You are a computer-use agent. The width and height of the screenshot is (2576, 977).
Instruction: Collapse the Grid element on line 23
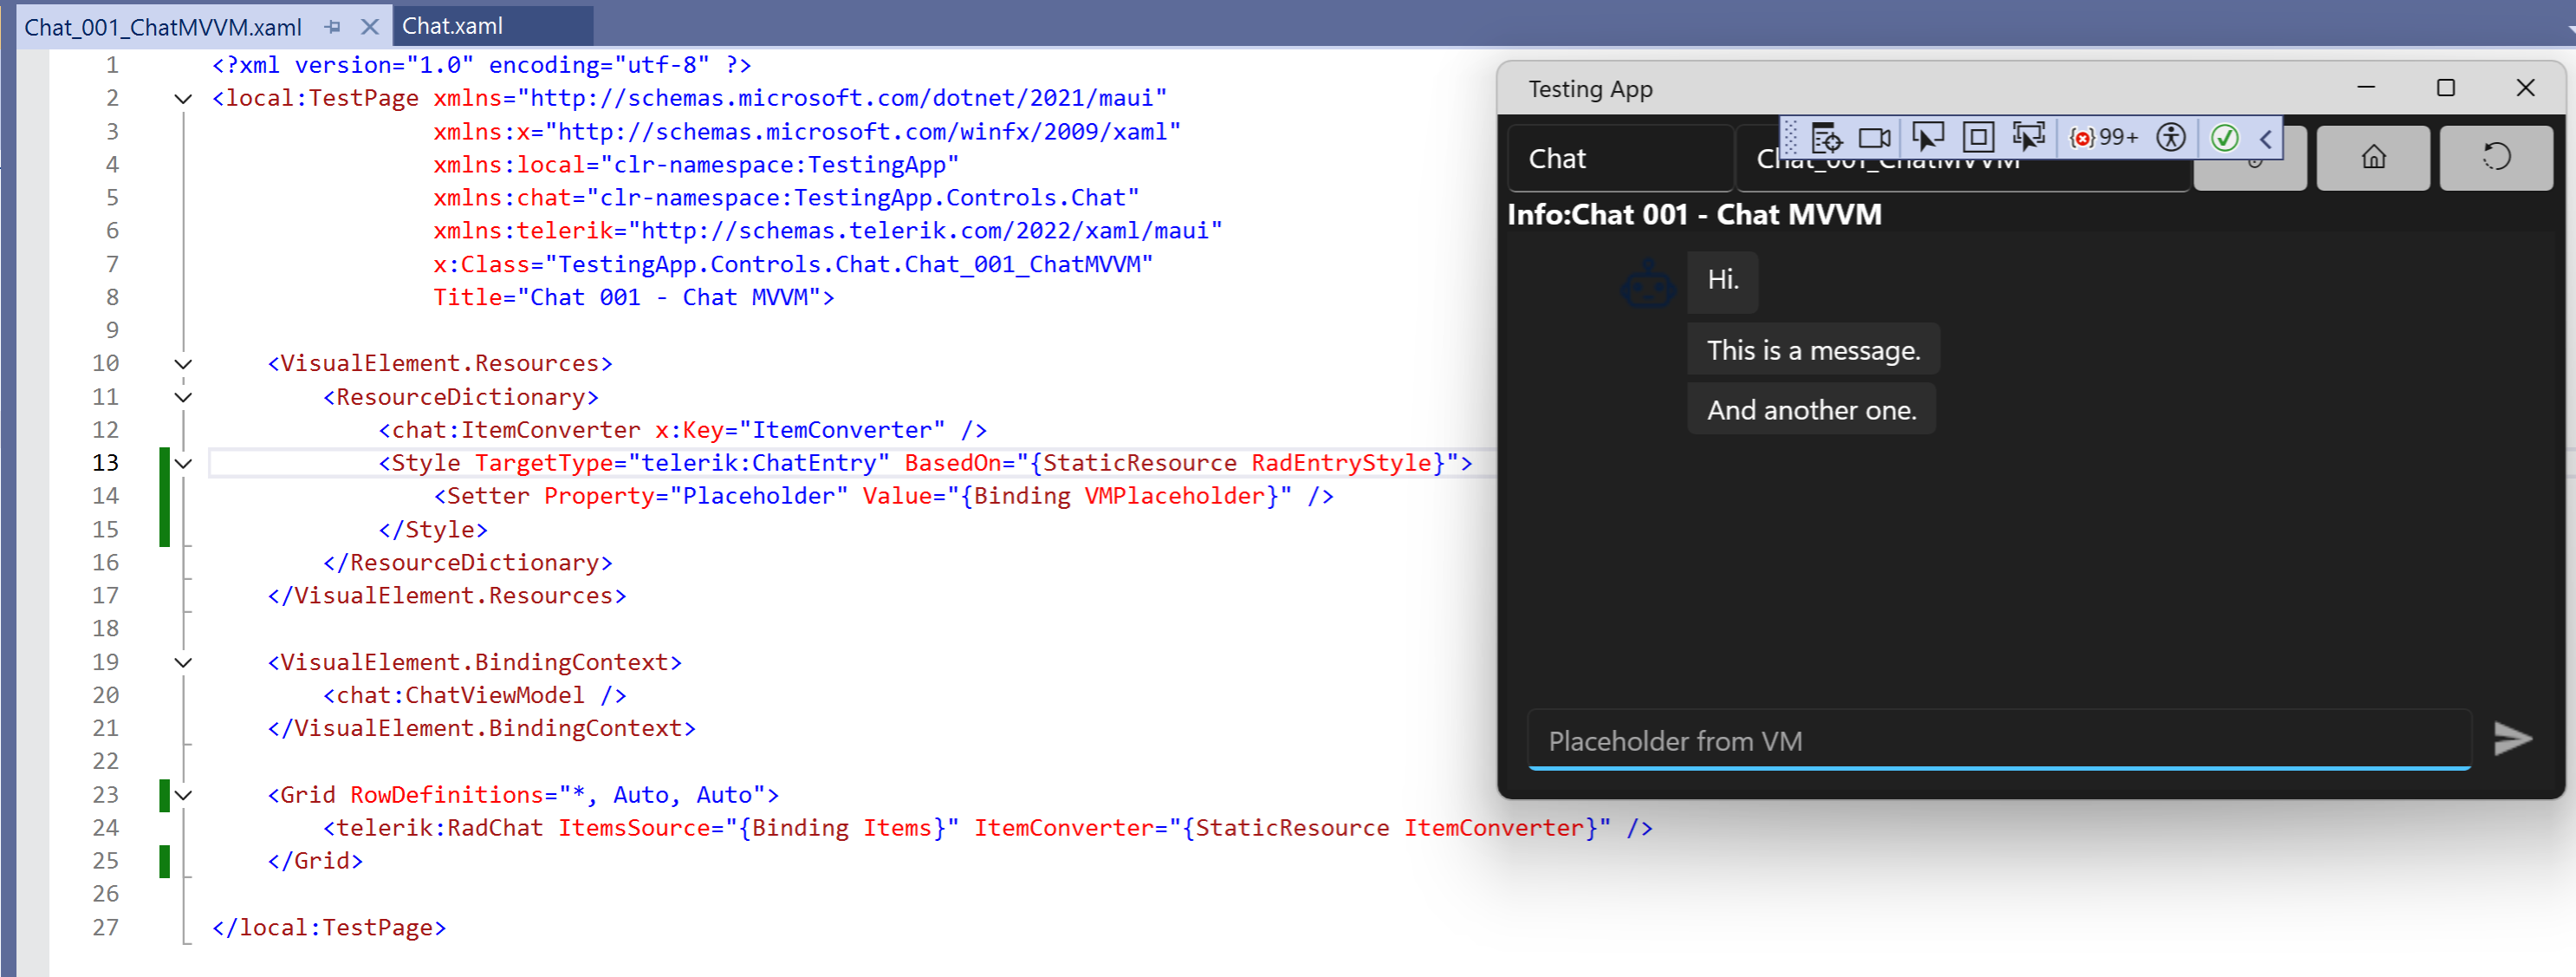pos(183,795)
